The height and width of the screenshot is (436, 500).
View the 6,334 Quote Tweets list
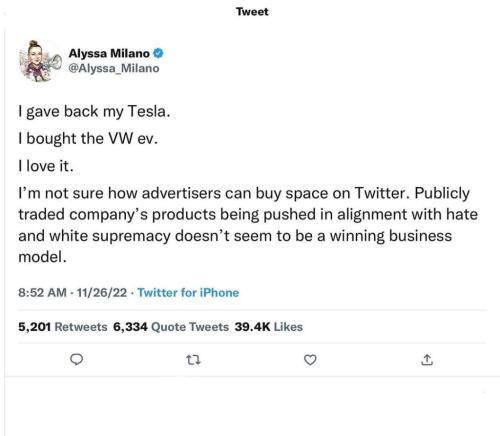pos(171,327)
